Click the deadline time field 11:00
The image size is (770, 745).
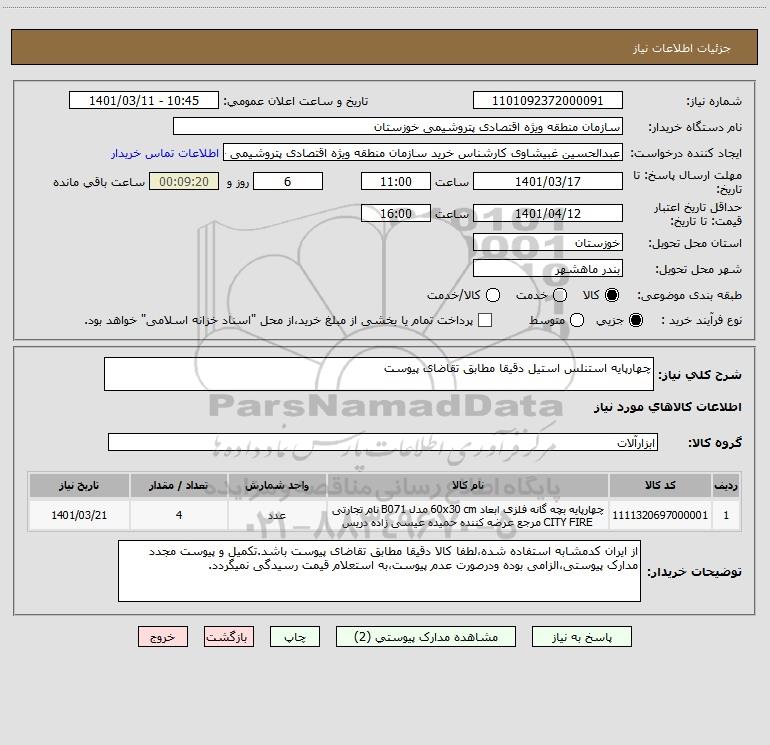tap(396, 181)
